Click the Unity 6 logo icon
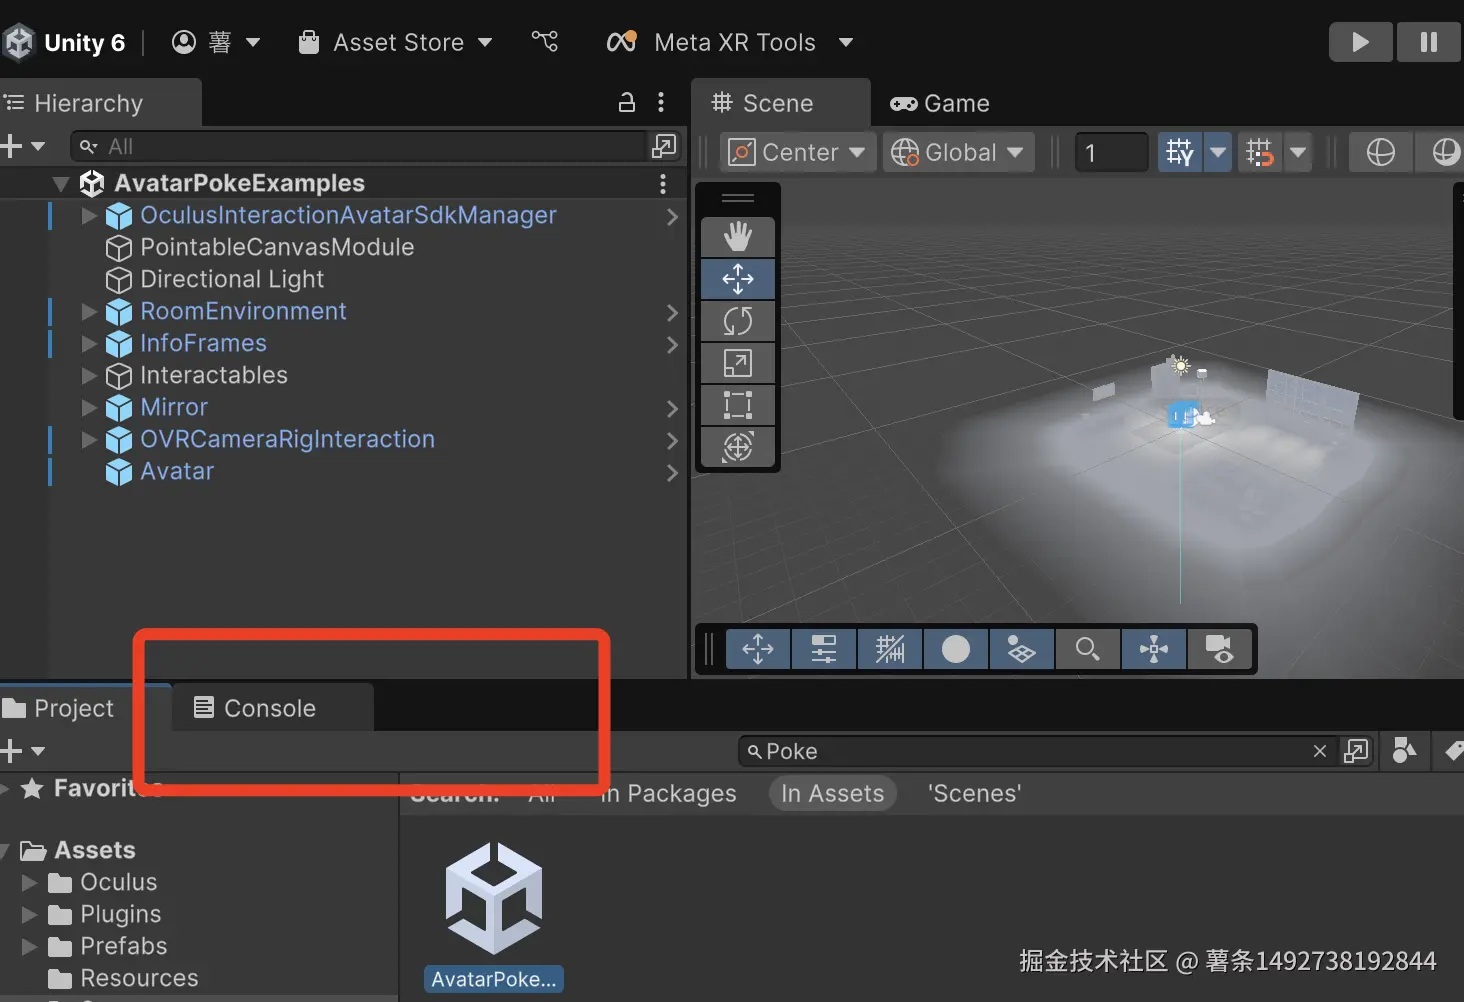Viewport: 1464px width, 1002px height. tap(19, 42)
